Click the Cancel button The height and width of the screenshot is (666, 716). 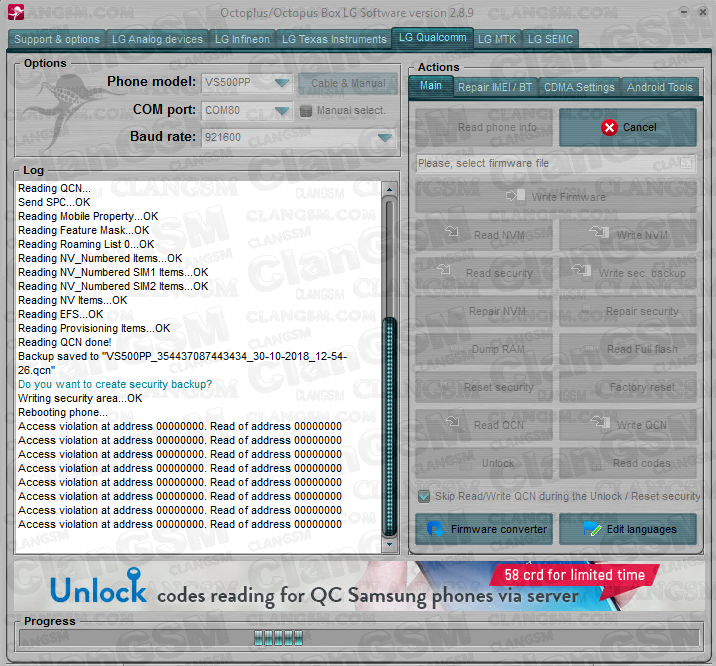pyautogui.click(x=628, y=127)
